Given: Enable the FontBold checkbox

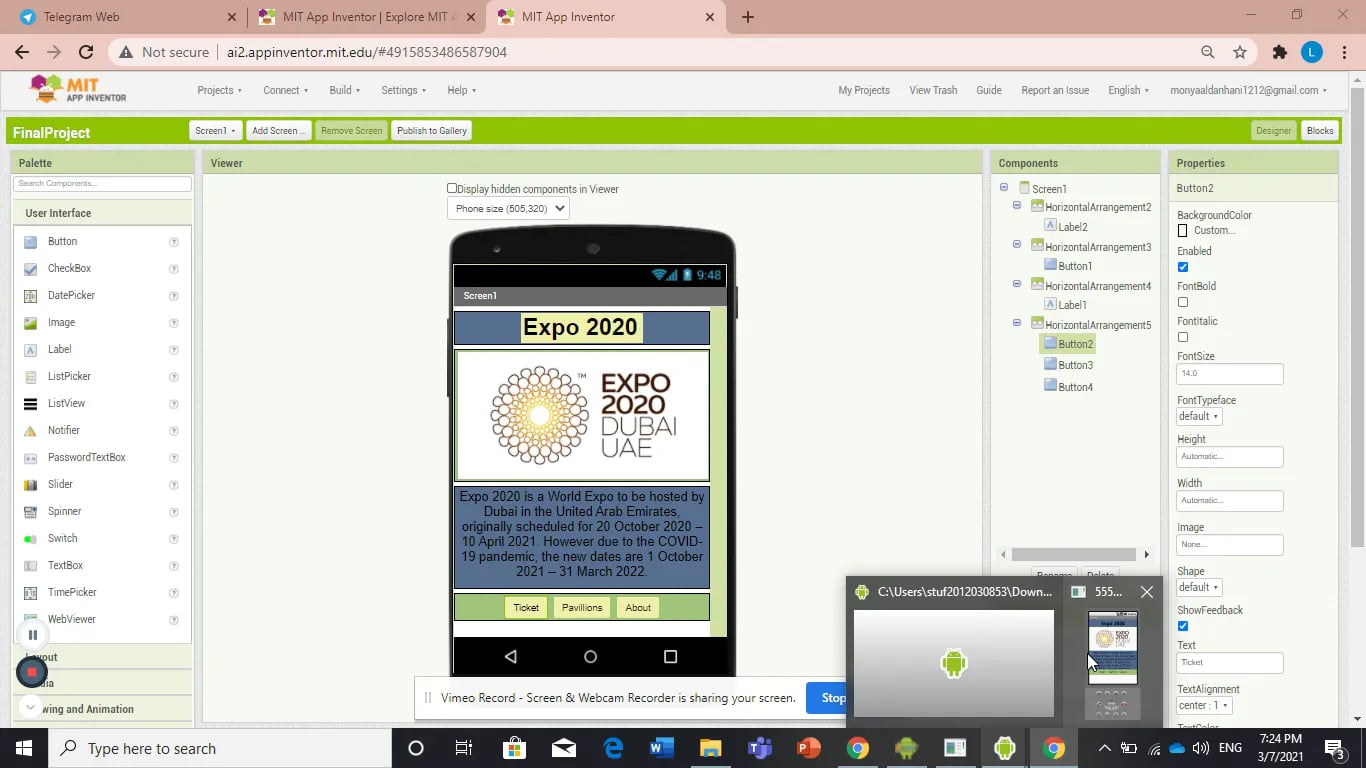Looking at the screenshot, I should (1183, 302).
